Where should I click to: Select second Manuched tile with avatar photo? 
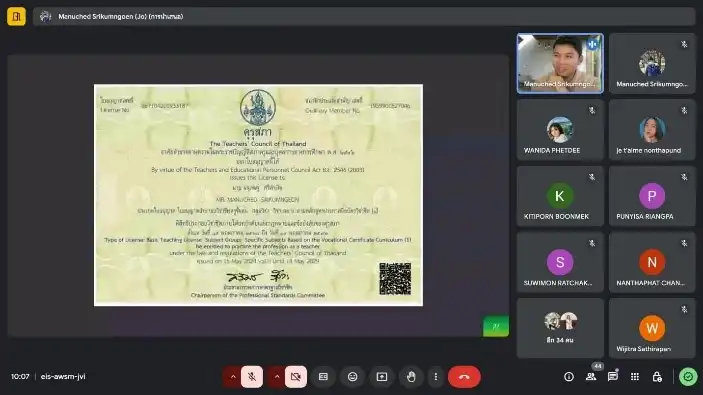(x=652, y=63)
